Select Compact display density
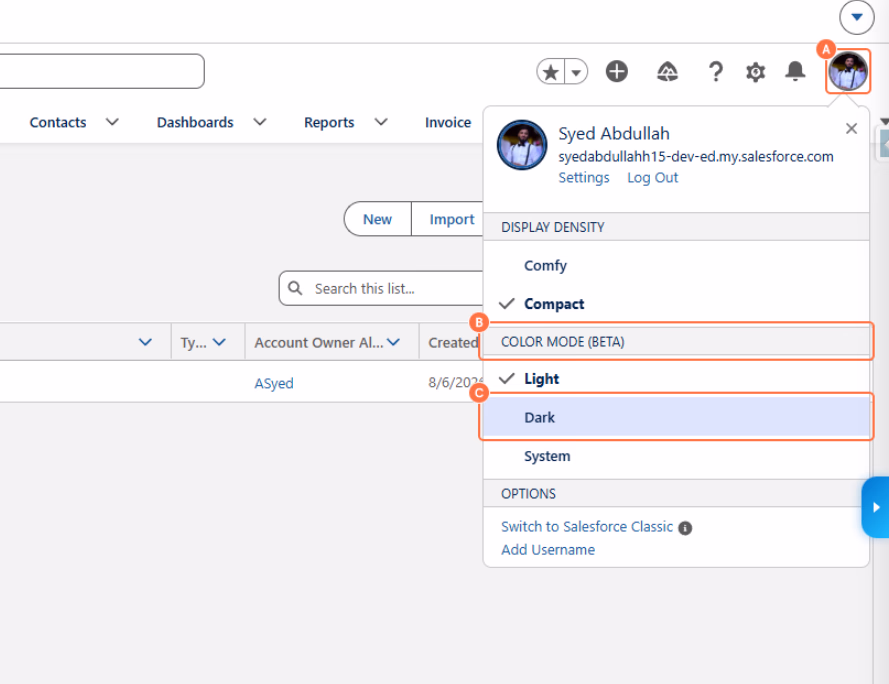 tap(676, 304)
